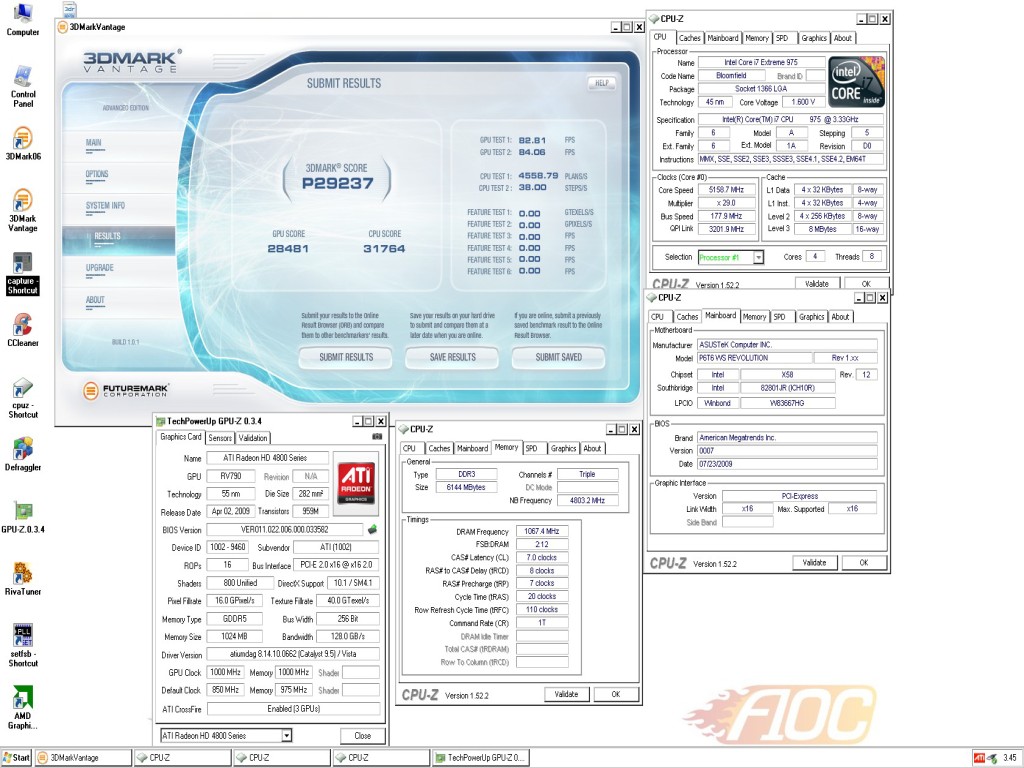Click Validate in the processor CPU-Z window
This screenshot has height=768, width=1024.
(816, 283)
